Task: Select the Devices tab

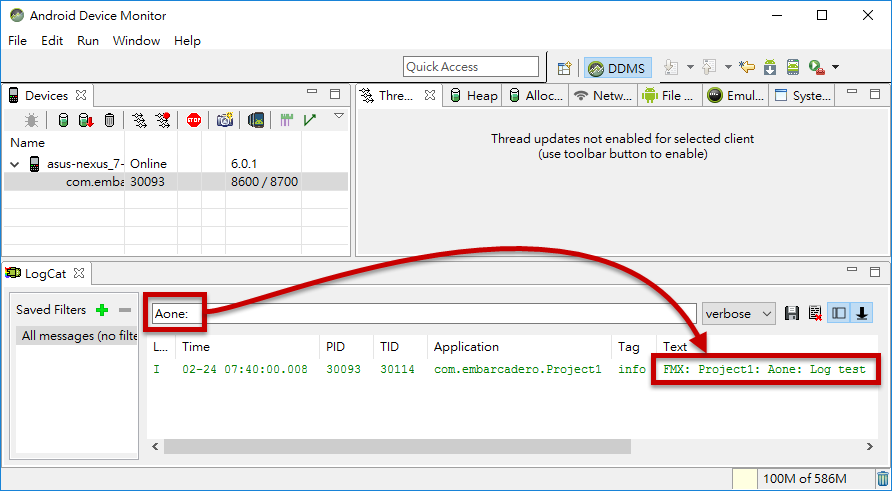Action: 46,96
